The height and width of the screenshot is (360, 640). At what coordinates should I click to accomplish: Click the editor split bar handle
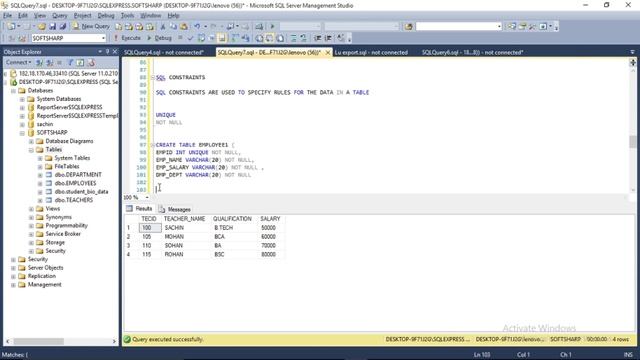pyautogui.click(x=633, y=62)
